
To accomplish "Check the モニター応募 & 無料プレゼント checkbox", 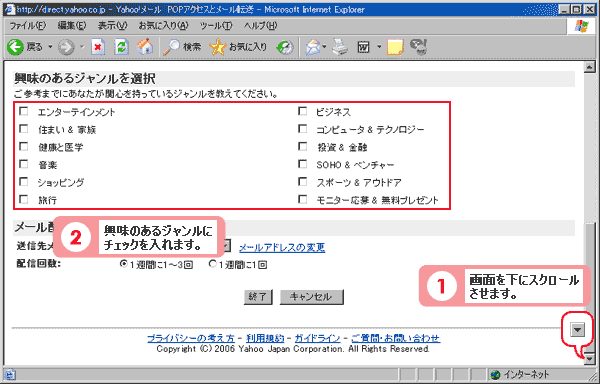I will tap(303, 199).
